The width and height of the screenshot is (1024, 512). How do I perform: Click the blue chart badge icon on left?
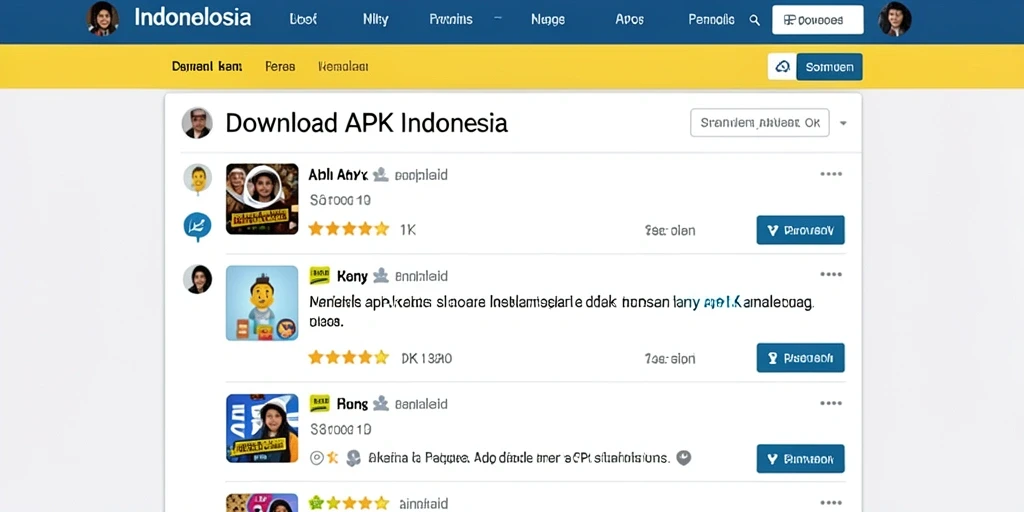coord(197,227)
